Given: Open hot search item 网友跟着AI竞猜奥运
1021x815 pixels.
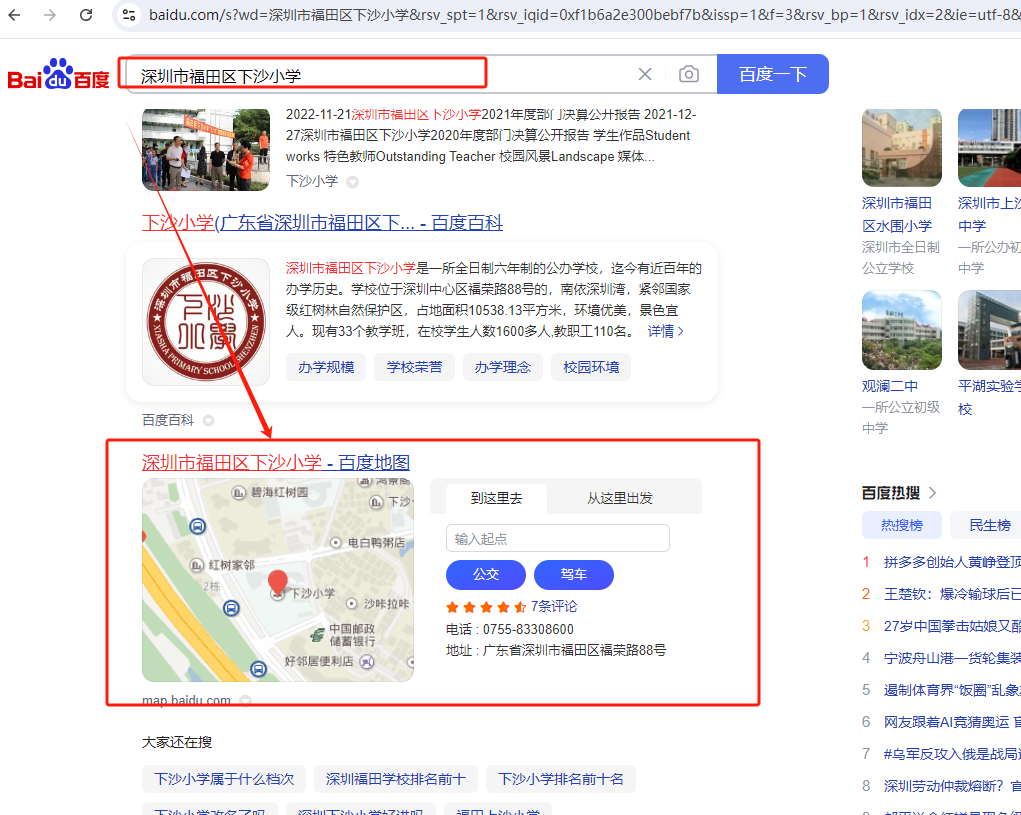Looking at the screenshot, I should [x=952, y=722].
